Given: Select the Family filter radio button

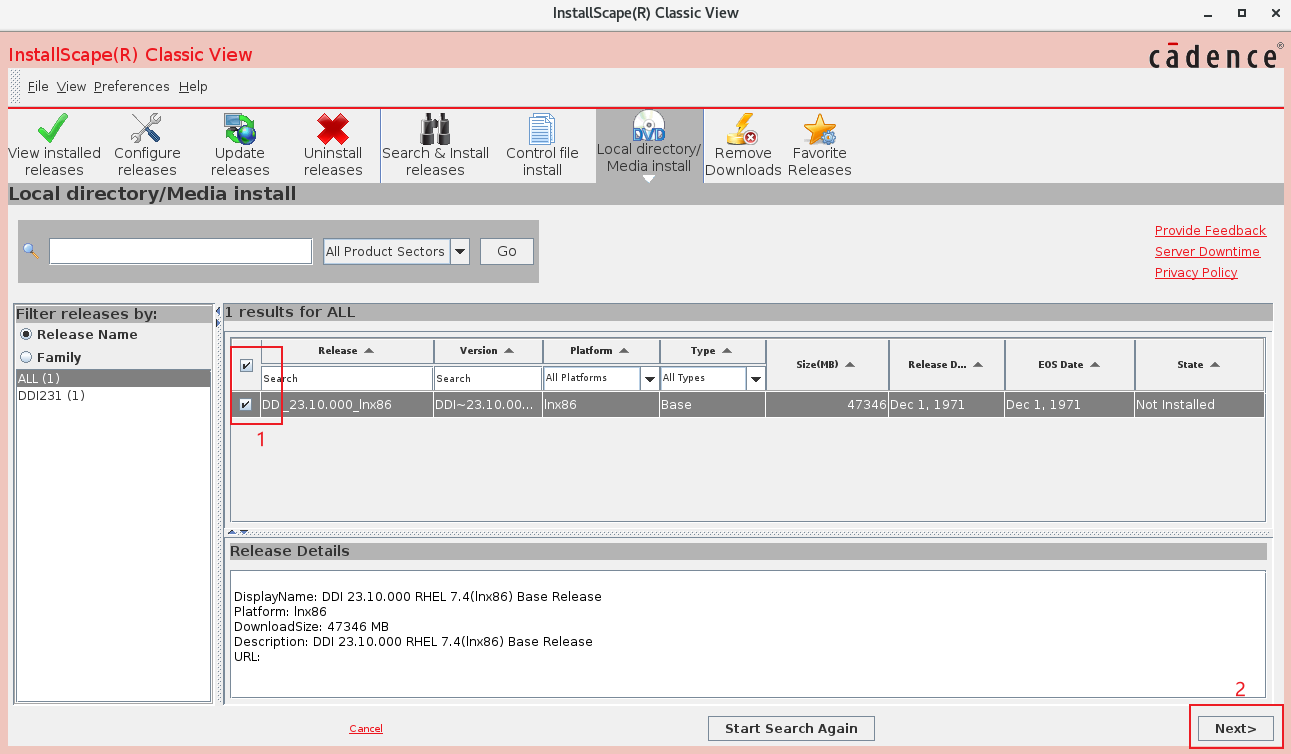Looking at the screenshot, I should [x=26, y=357].
